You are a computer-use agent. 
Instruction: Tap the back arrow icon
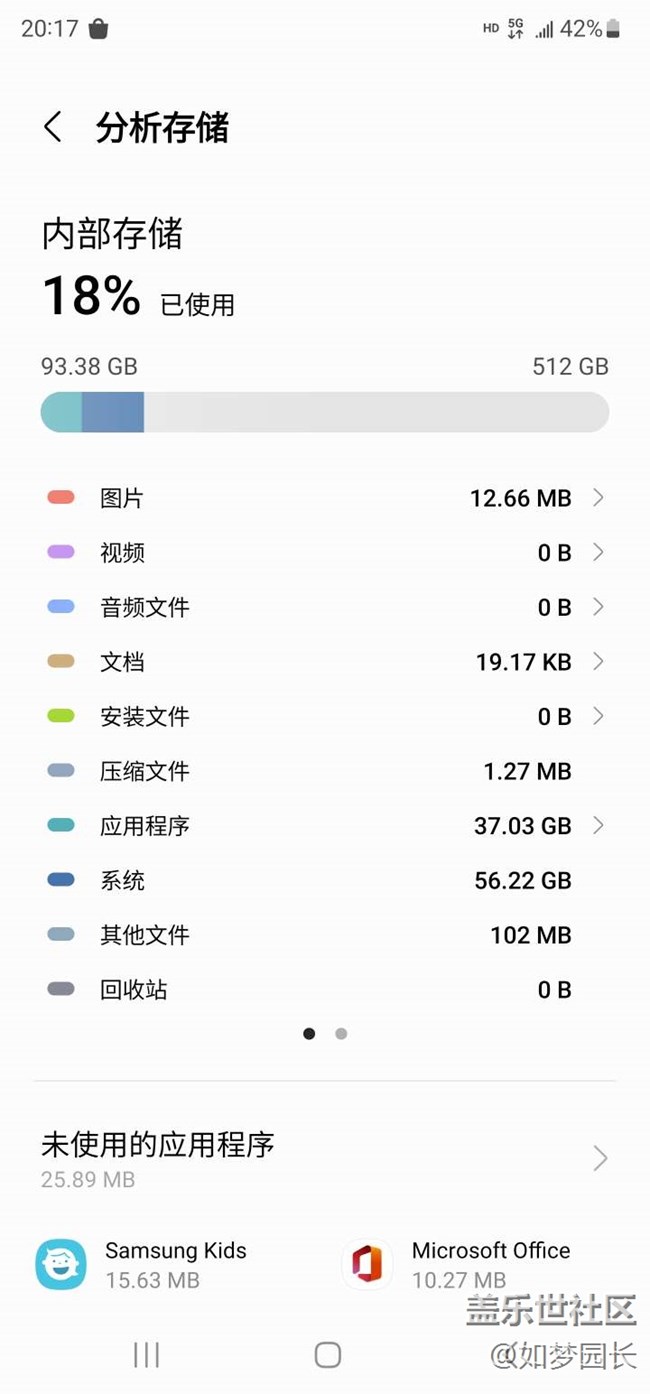[53, 128]
